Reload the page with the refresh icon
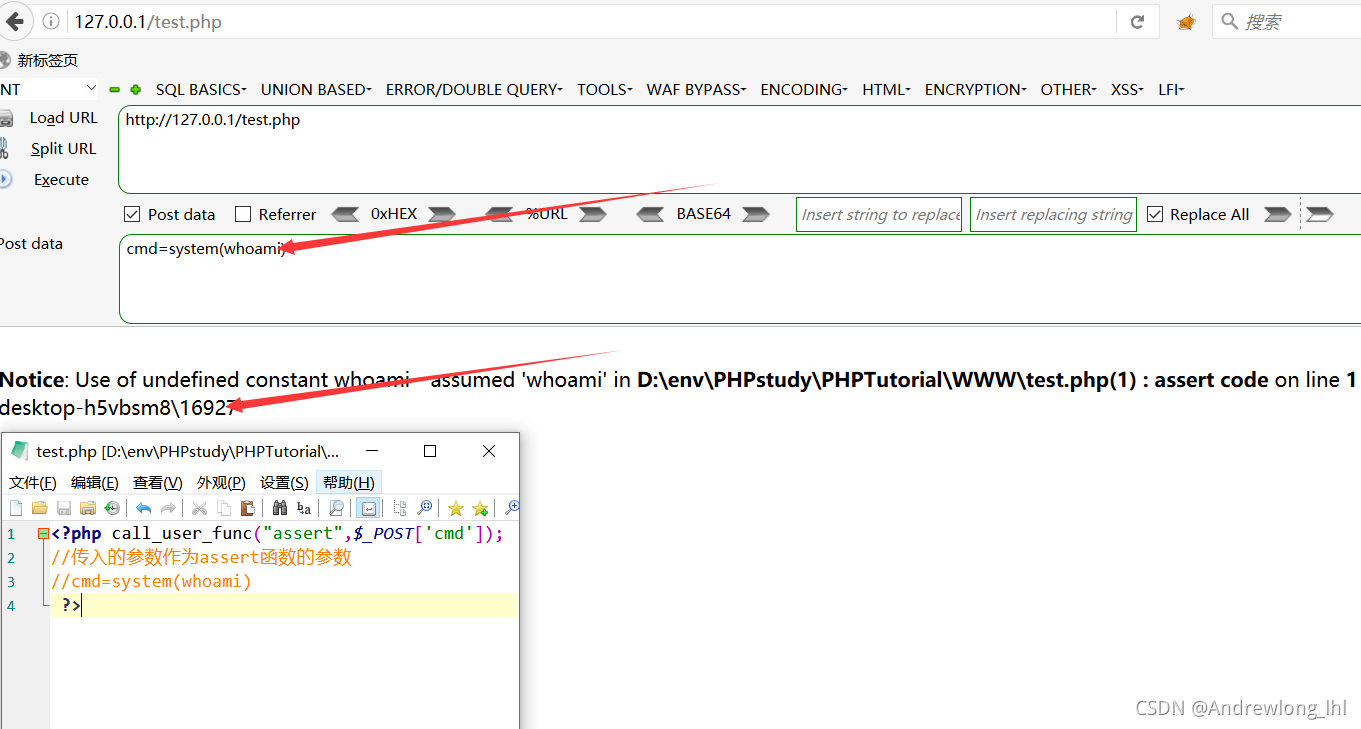The width and height of the screenshot is (1361, 729). (x=1137, y=21)
